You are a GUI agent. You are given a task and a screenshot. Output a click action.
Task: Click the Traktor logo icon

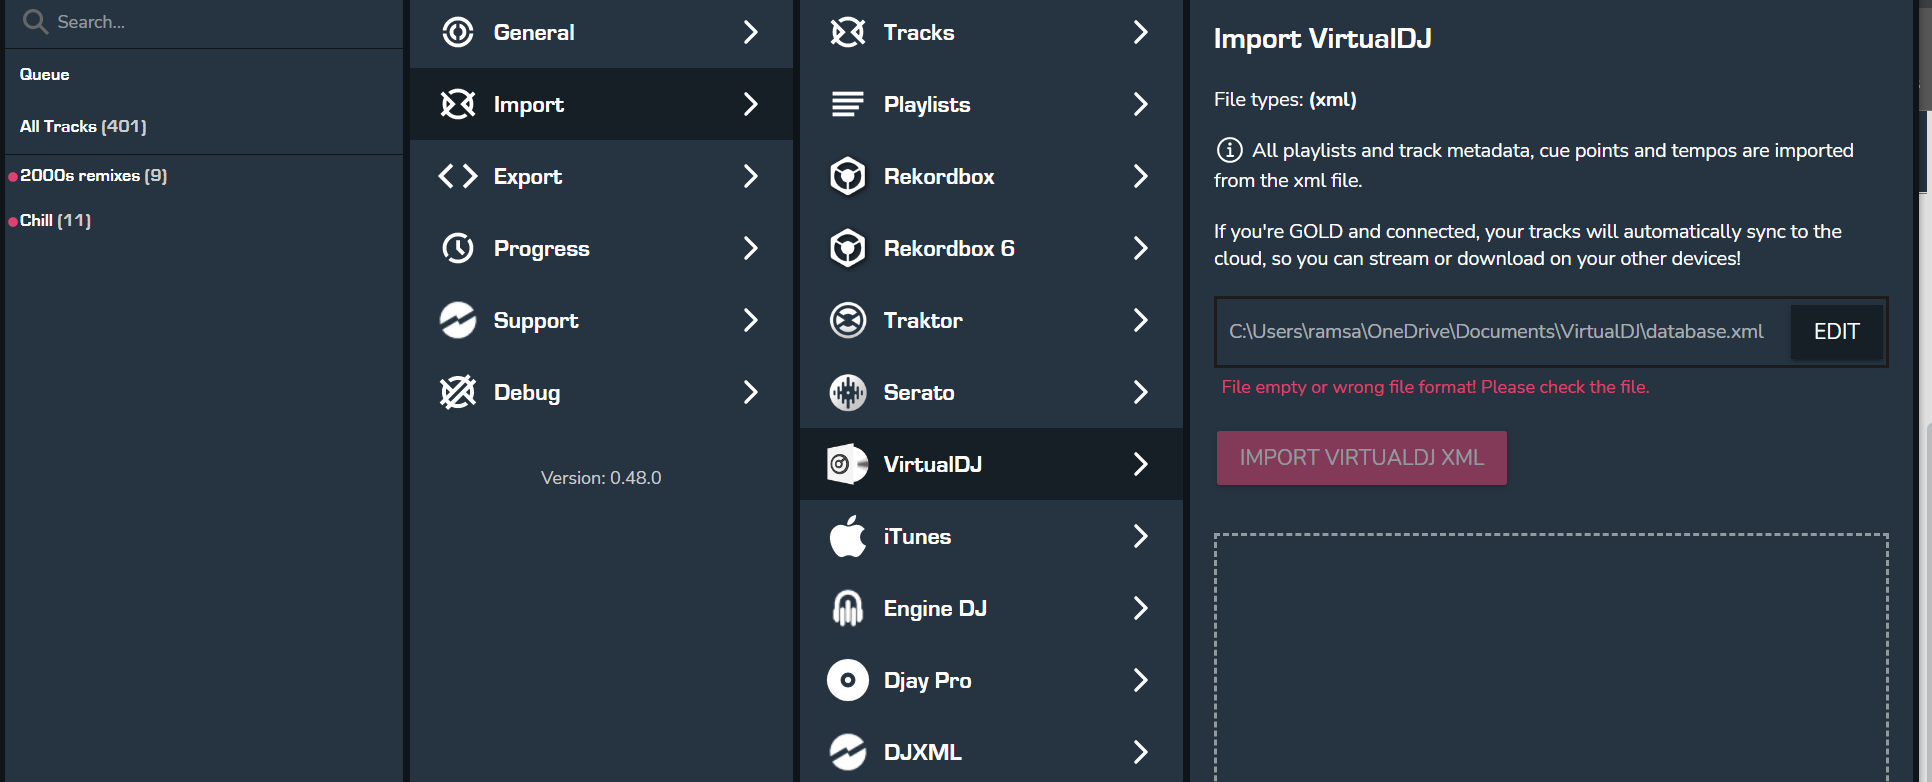[848, 320]
